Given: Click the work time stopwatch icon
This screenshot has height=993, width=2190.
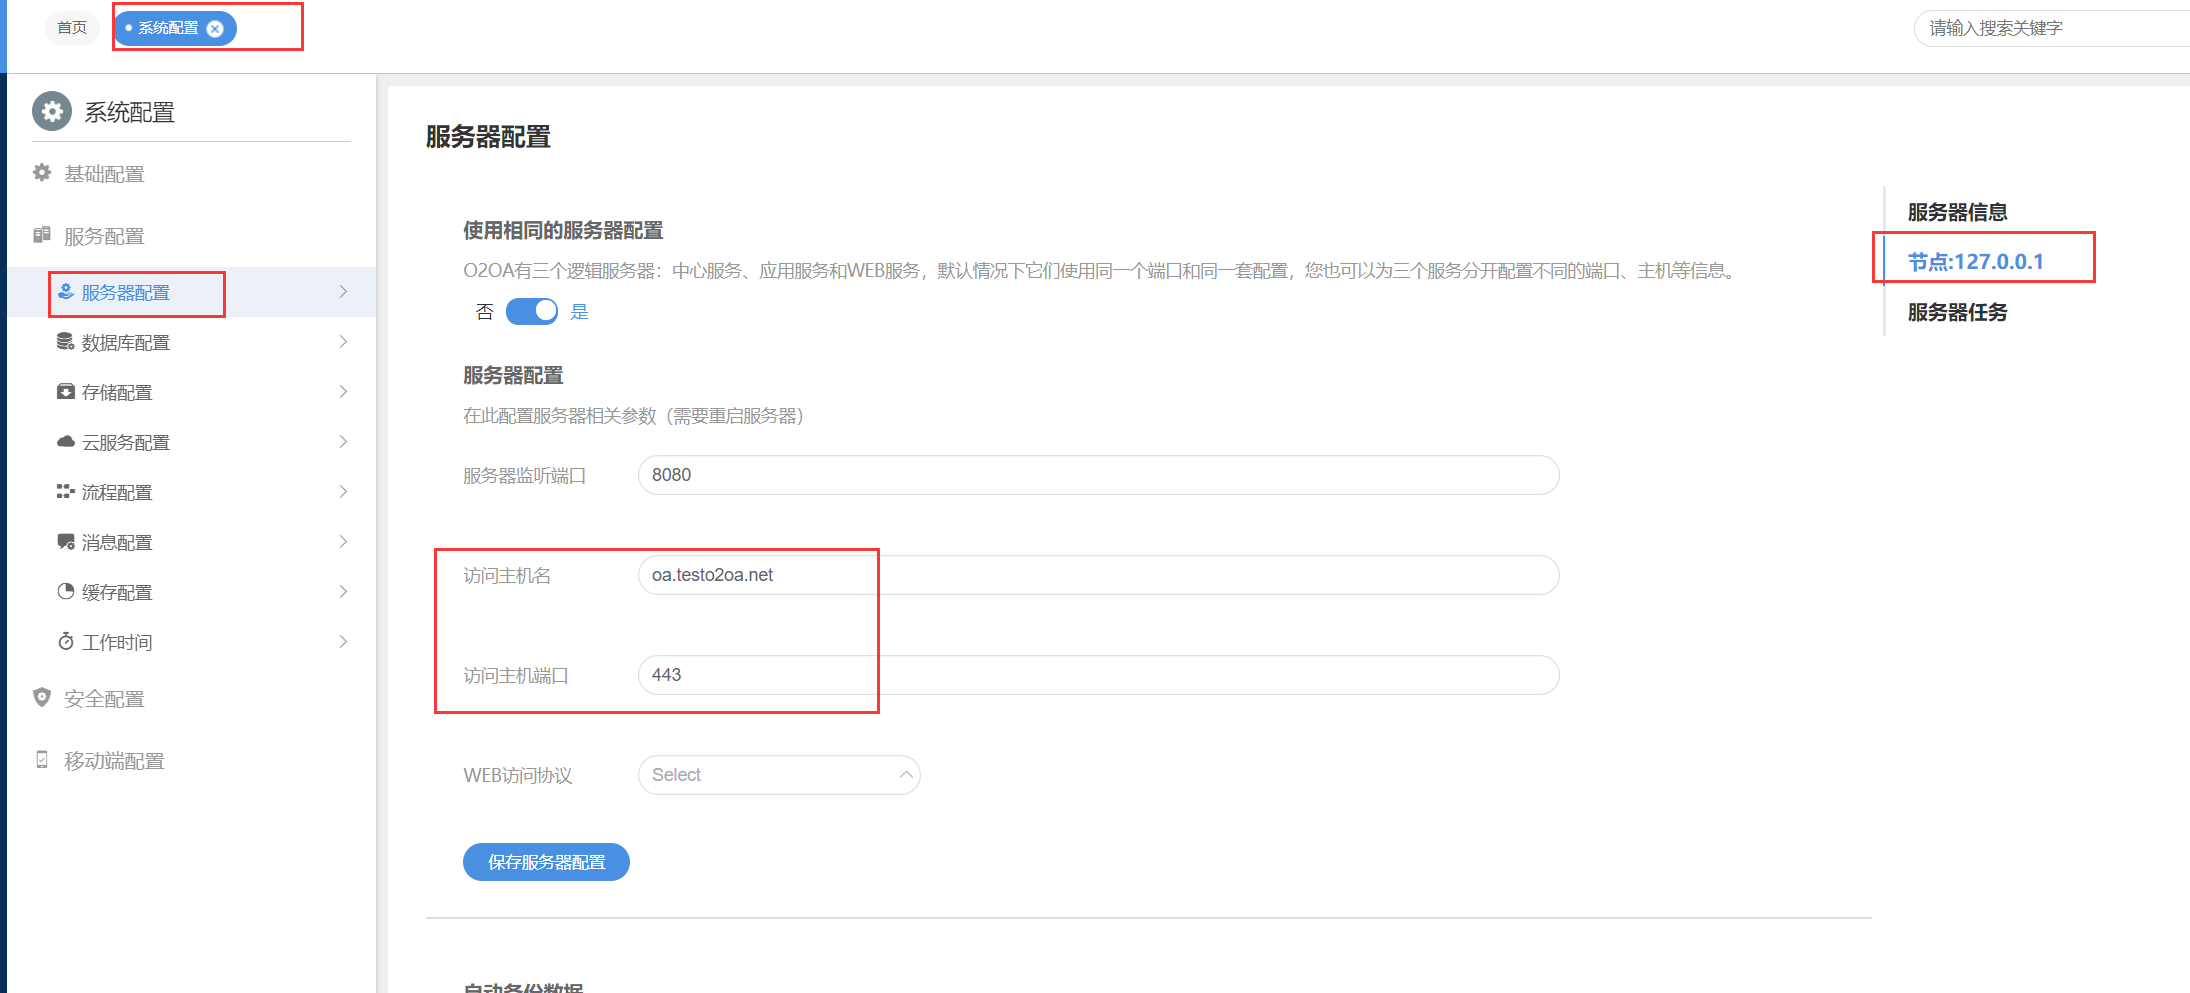Looking at the screenshot, I should tap(65, 642).
